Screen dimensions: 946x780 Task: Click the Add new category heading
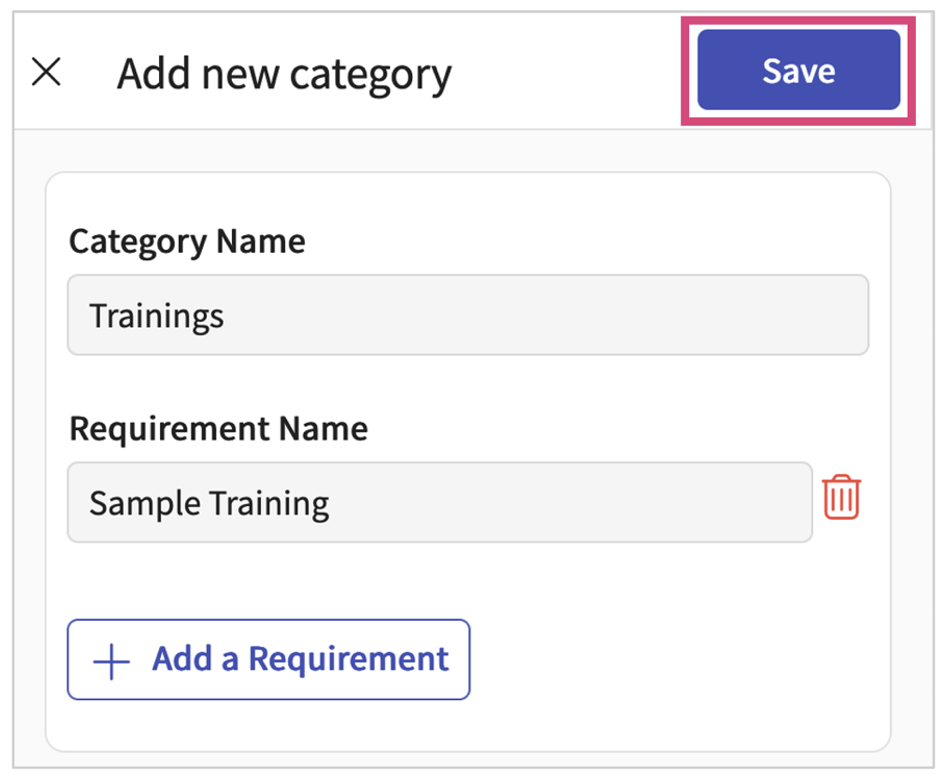[x=284, y=75]
